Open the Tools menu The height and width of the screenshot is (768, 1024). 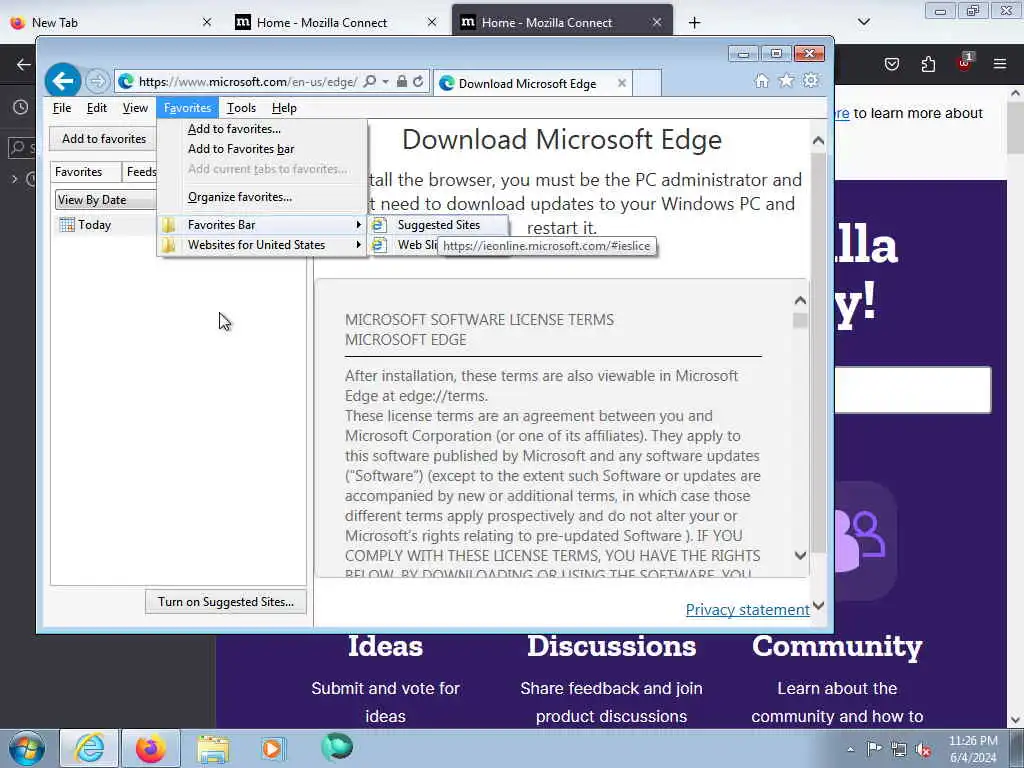241,108
